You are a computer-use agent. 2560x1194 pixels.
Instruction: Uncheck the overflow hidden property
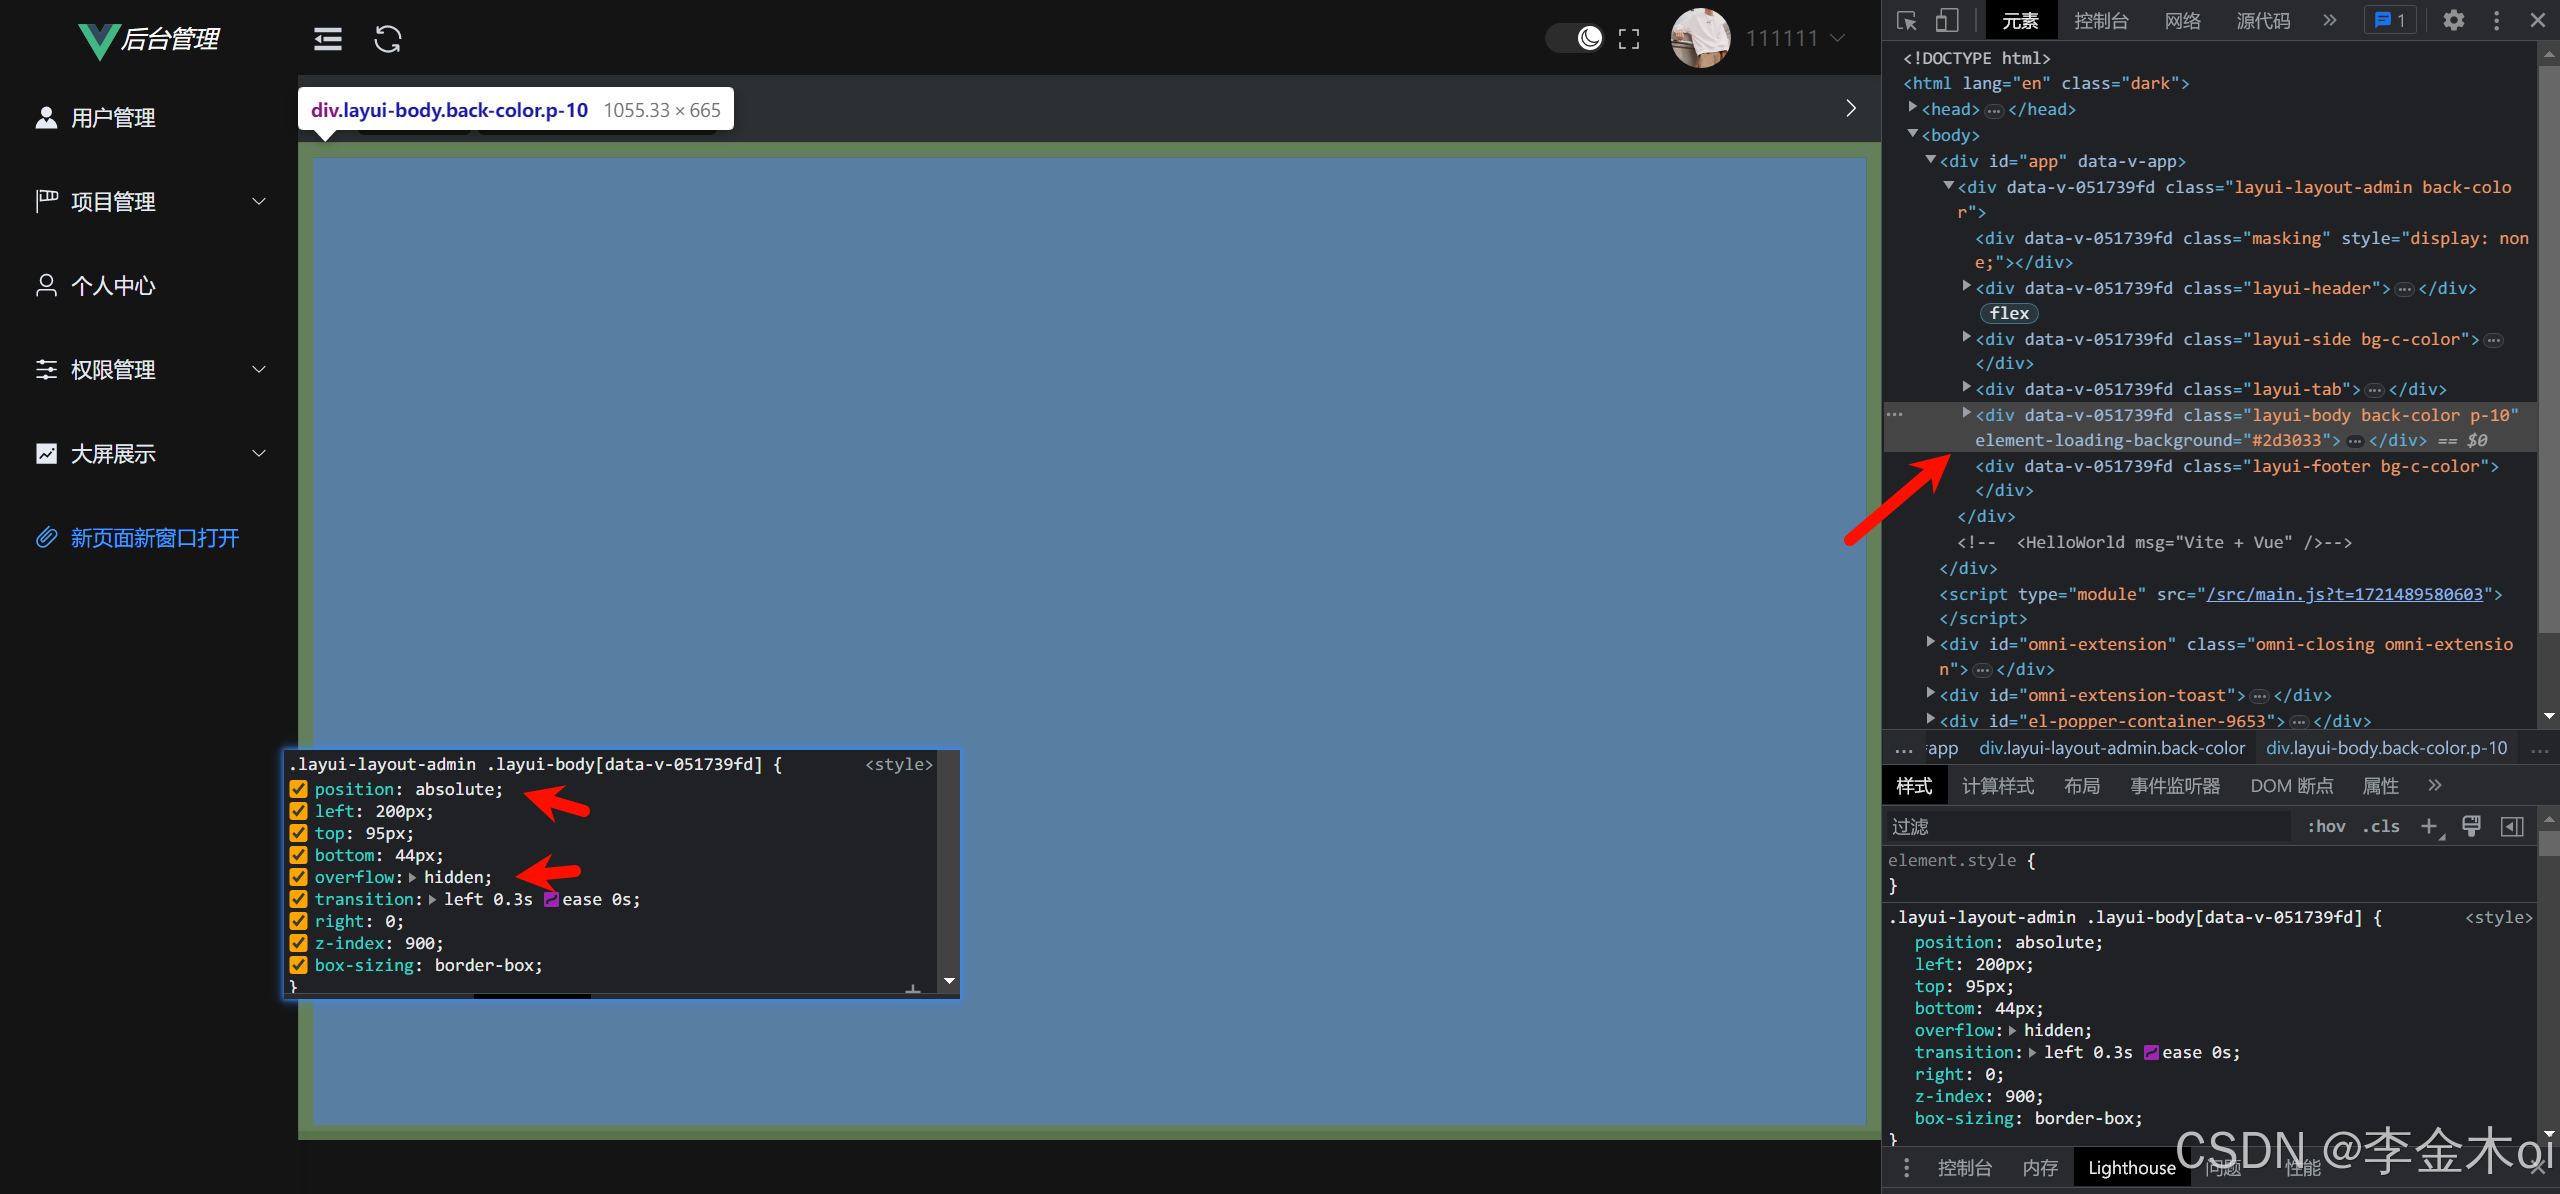click(298, 877)
